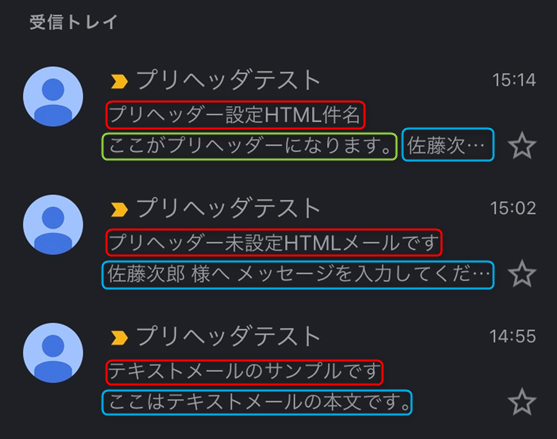Star the 14:55 テキストメール email
557x439 pixels.
pyautogui.click(x=522, y=402)
